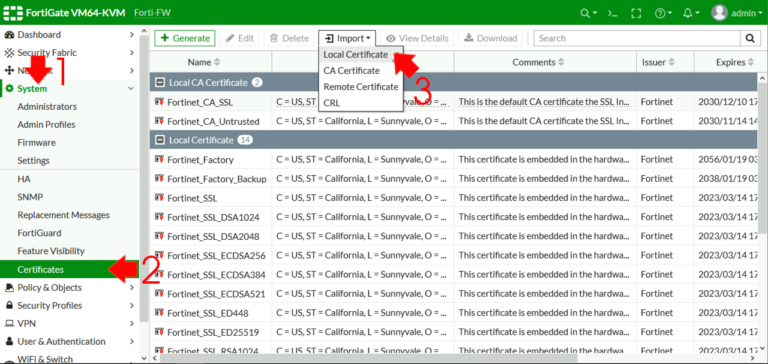
Task: Sort by the Comments column arrows
Action: click(x=561, y=62)
